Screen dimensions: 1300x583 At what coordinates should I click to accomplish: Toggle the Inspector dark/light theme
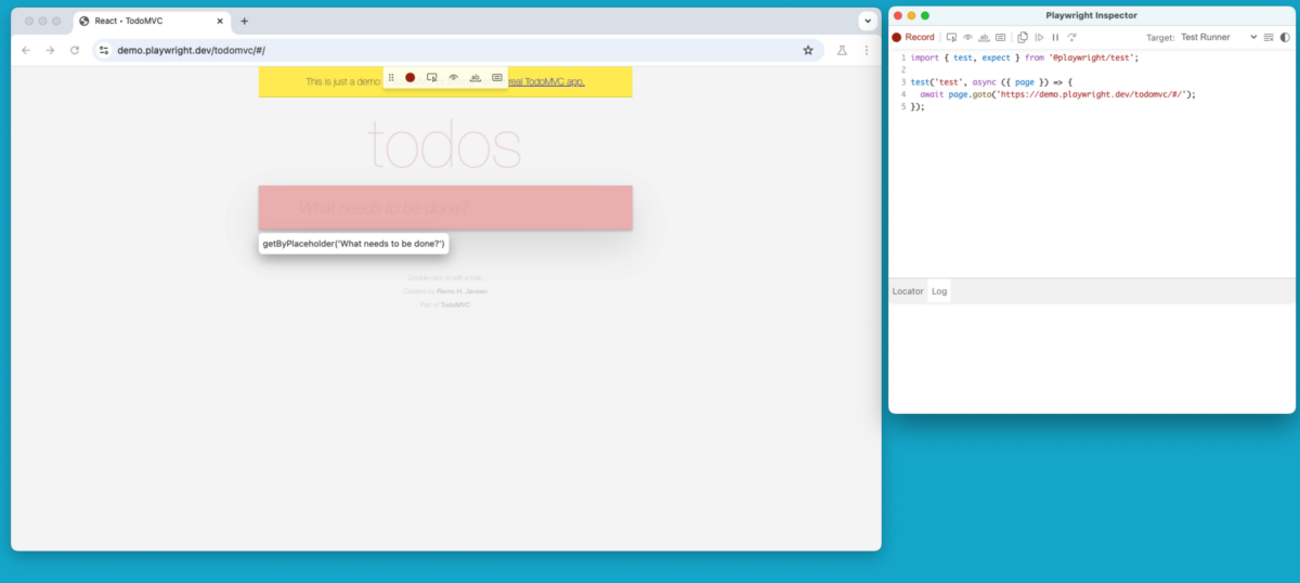[1285, 37]
